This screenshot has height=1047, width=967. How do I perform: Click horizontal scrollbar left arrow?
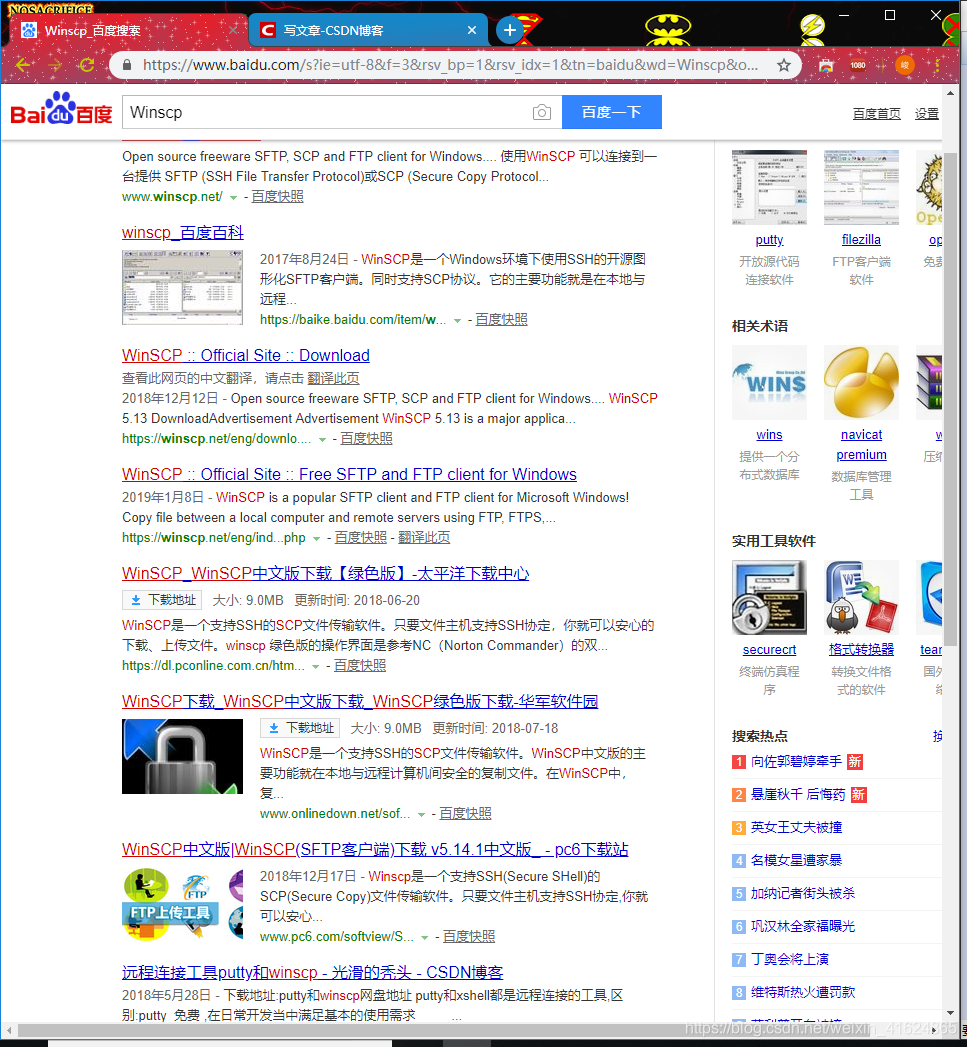tap(8, 1030)
